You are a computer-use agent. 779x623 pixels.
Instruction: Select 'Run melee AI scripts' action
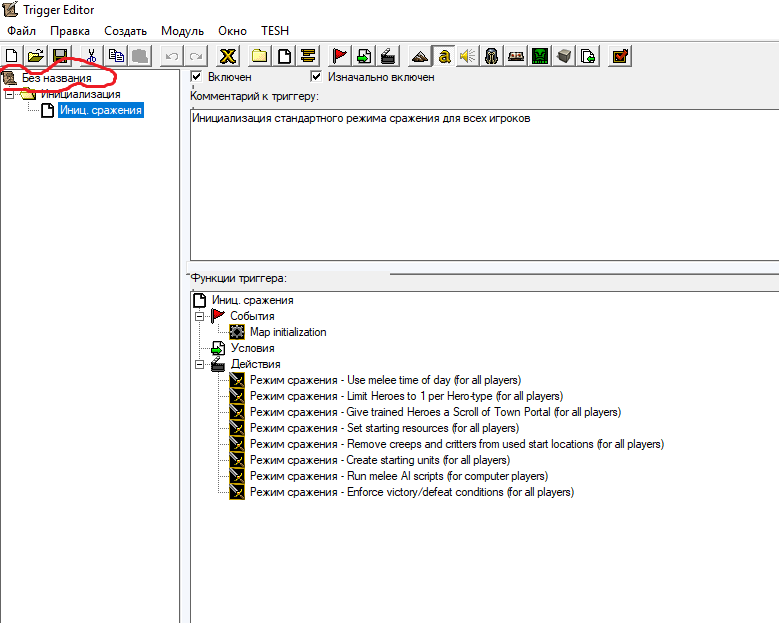(399, 476)
